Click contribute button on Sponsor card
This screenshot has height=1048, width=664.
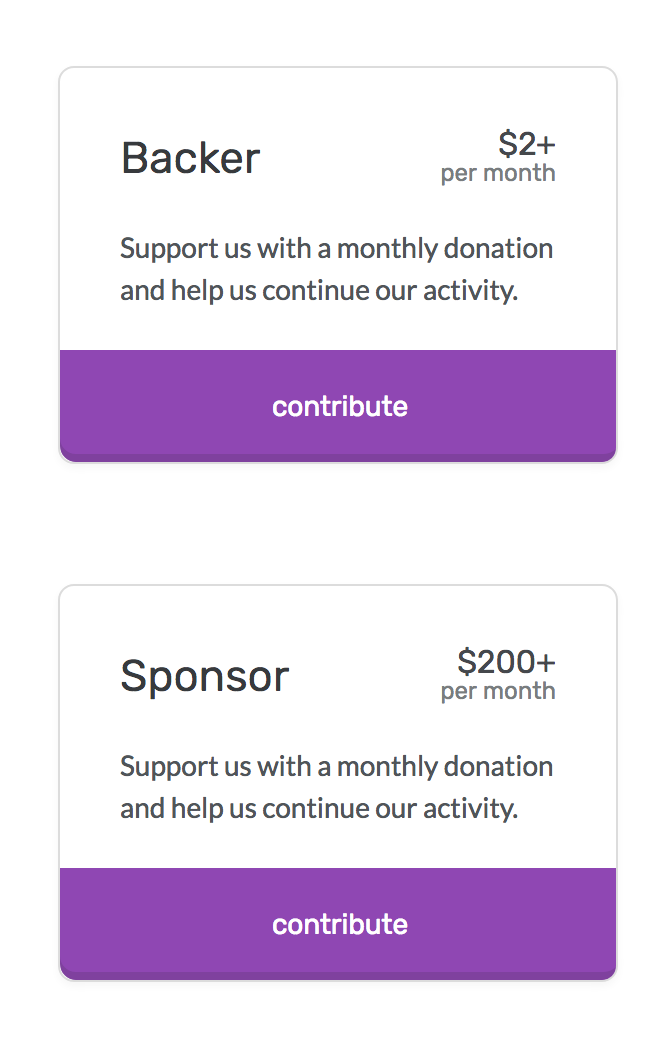[x=338, y=924]
